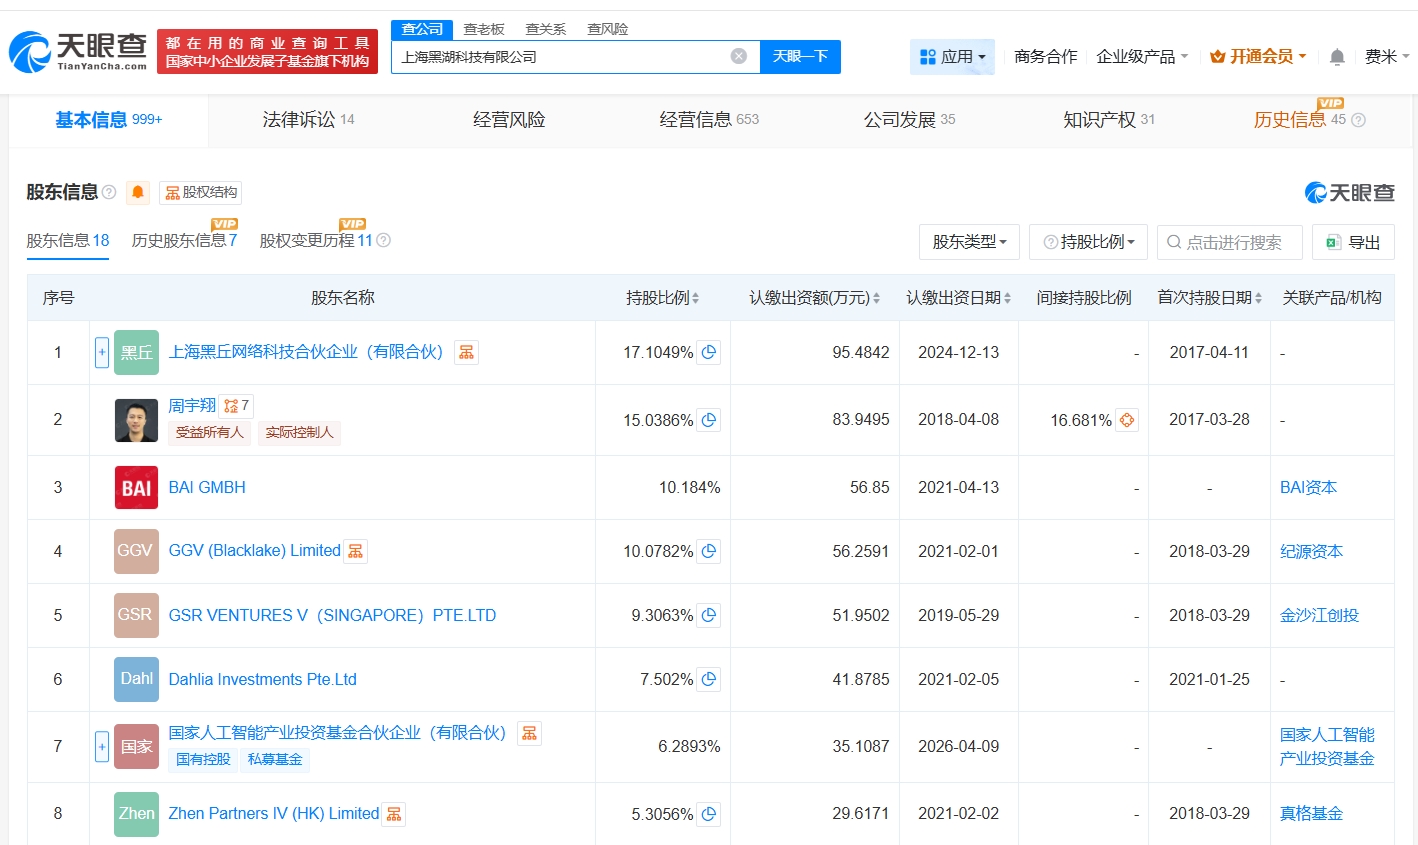The height and width of the screenshot is (845, 1418).
Task: Click help icon next to 历史信息 tab
Action: click(1358, 120)
